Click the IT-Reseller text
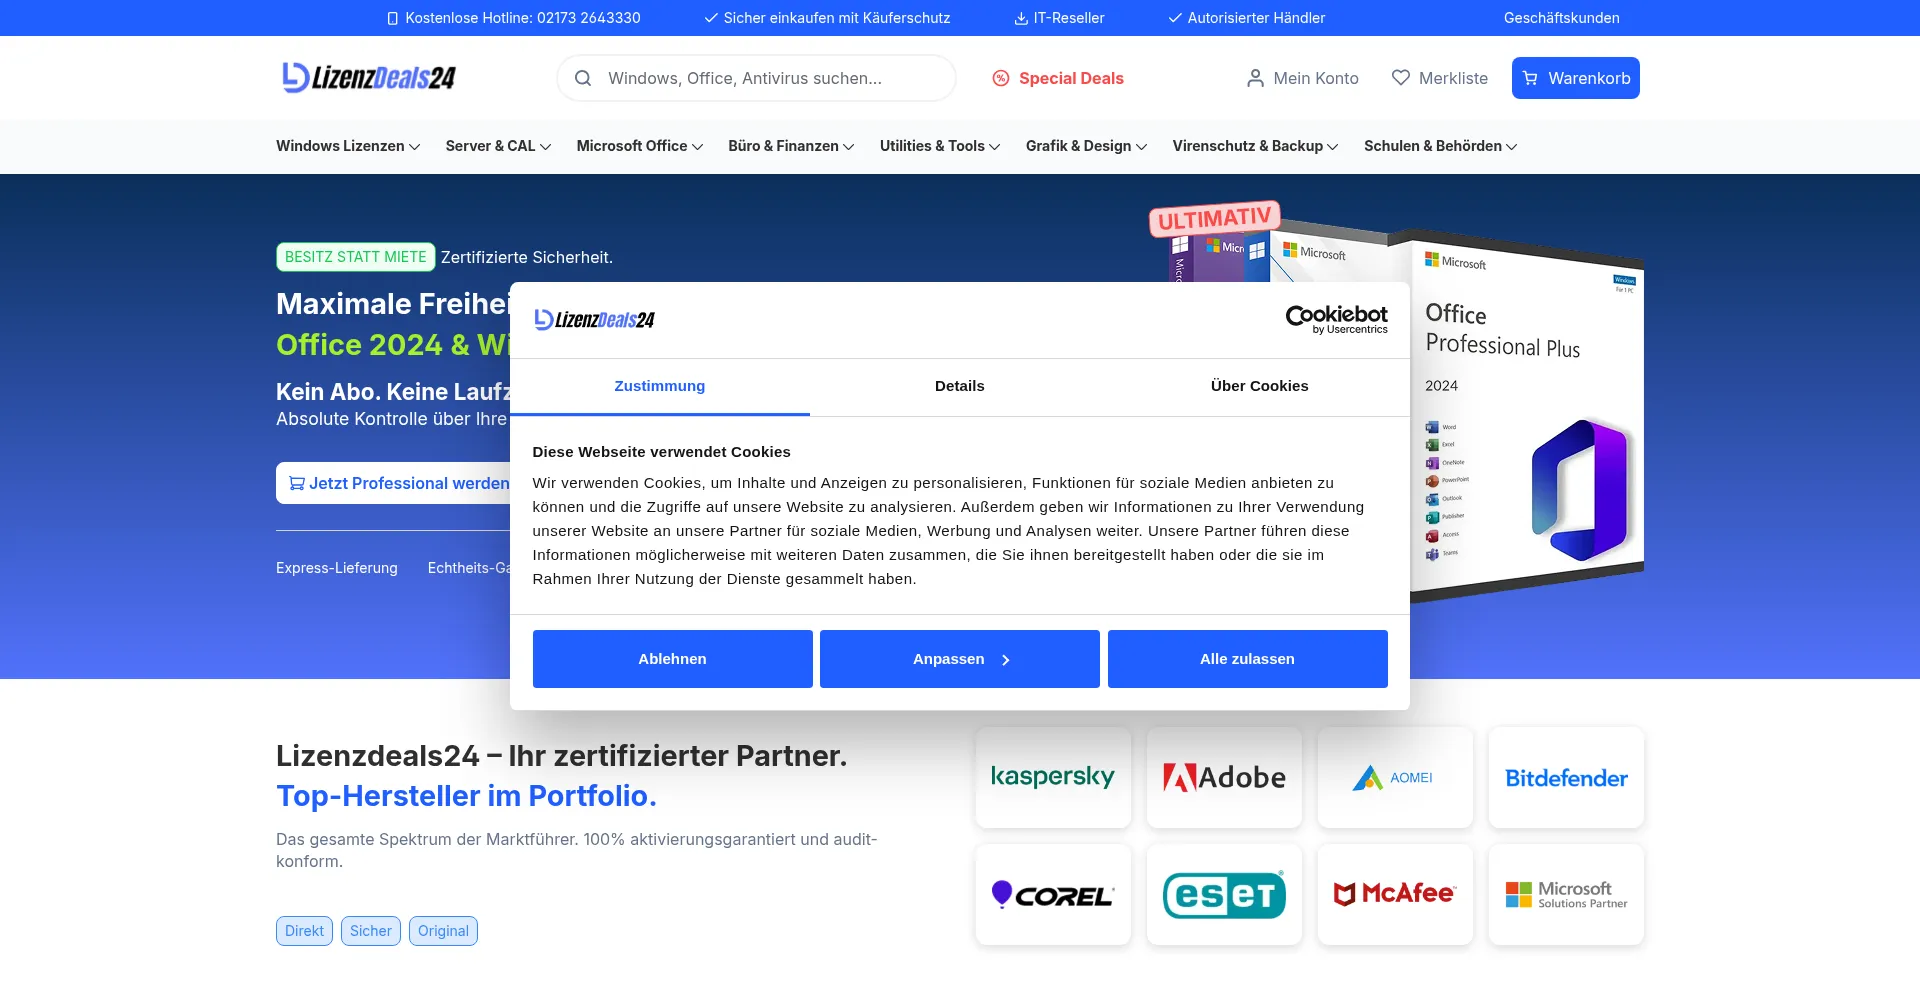 pos(1069,18)
